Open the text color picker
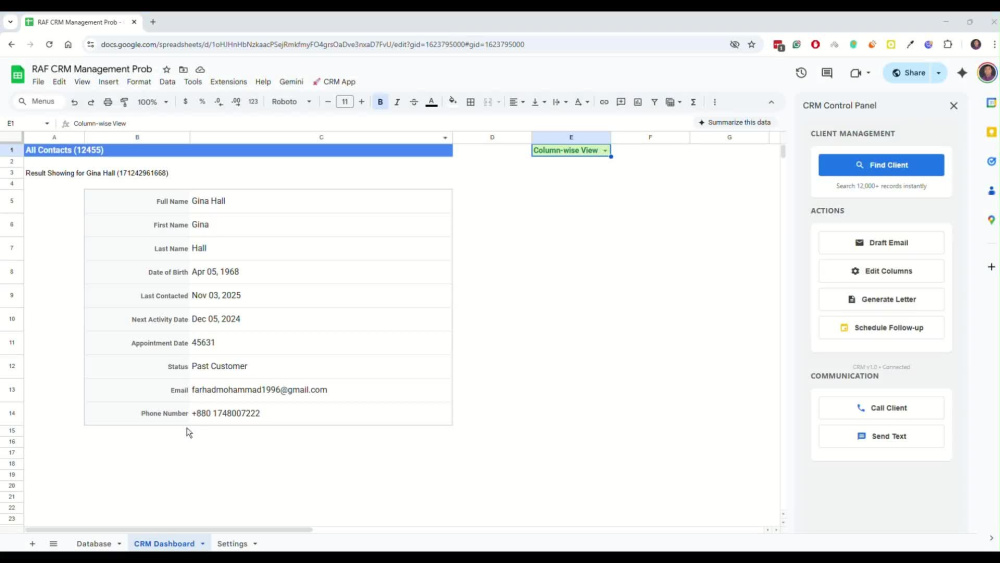The height and width of the screenshot is (563, 1000). pyautogui.click(x=431, y=102)
